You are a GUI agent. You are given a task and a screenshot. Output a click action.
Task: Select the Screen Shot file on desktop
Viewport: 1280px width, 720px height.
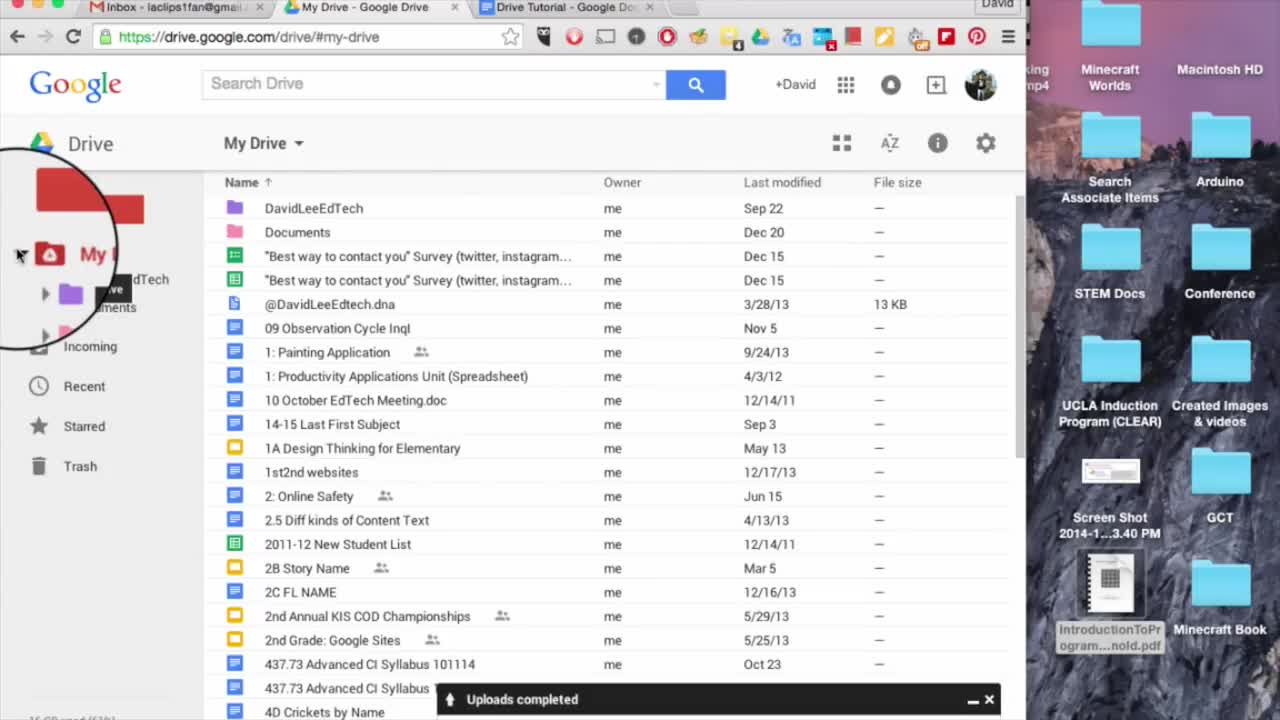coord(1110,498)
